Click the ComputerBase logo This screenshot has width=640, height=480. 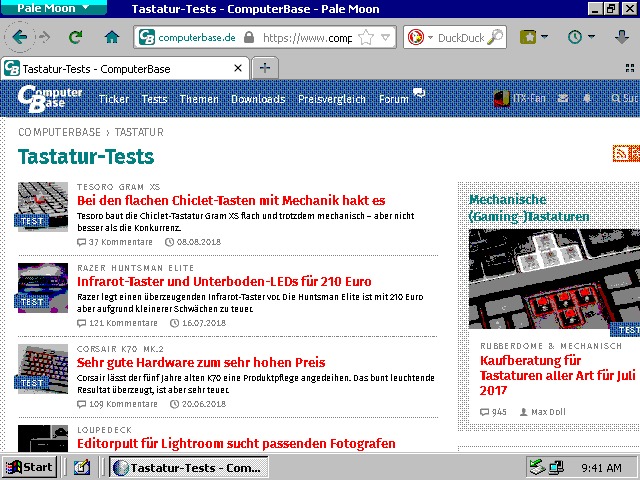coord(49,98)
